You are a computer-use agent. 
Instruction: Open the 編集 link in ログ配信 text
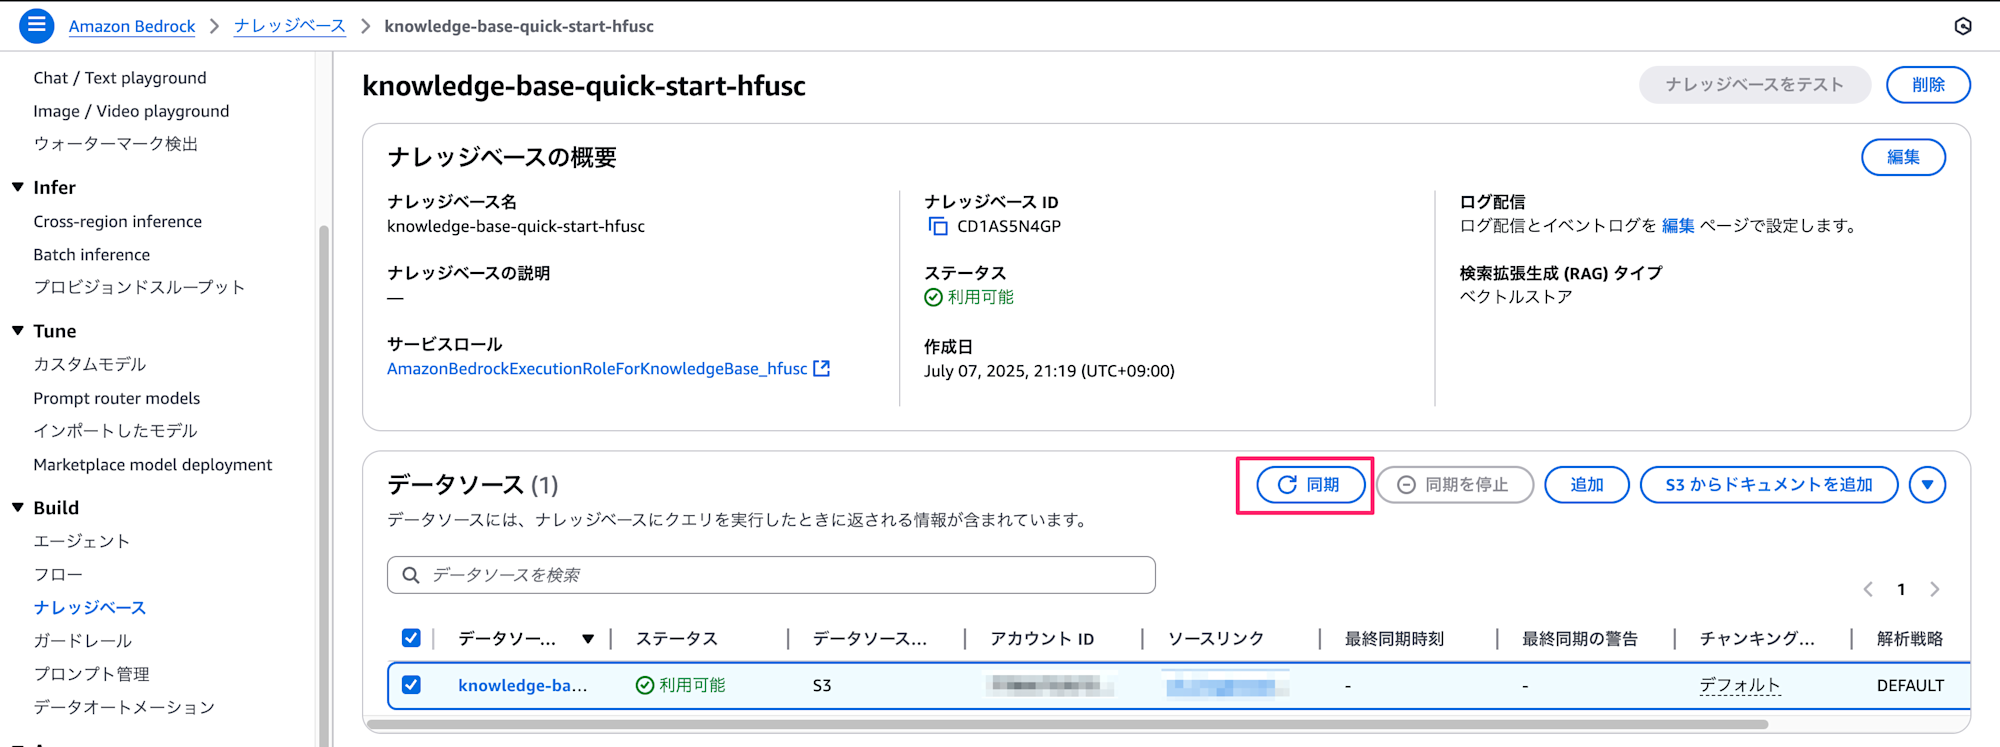click(x=1678, y=225)
